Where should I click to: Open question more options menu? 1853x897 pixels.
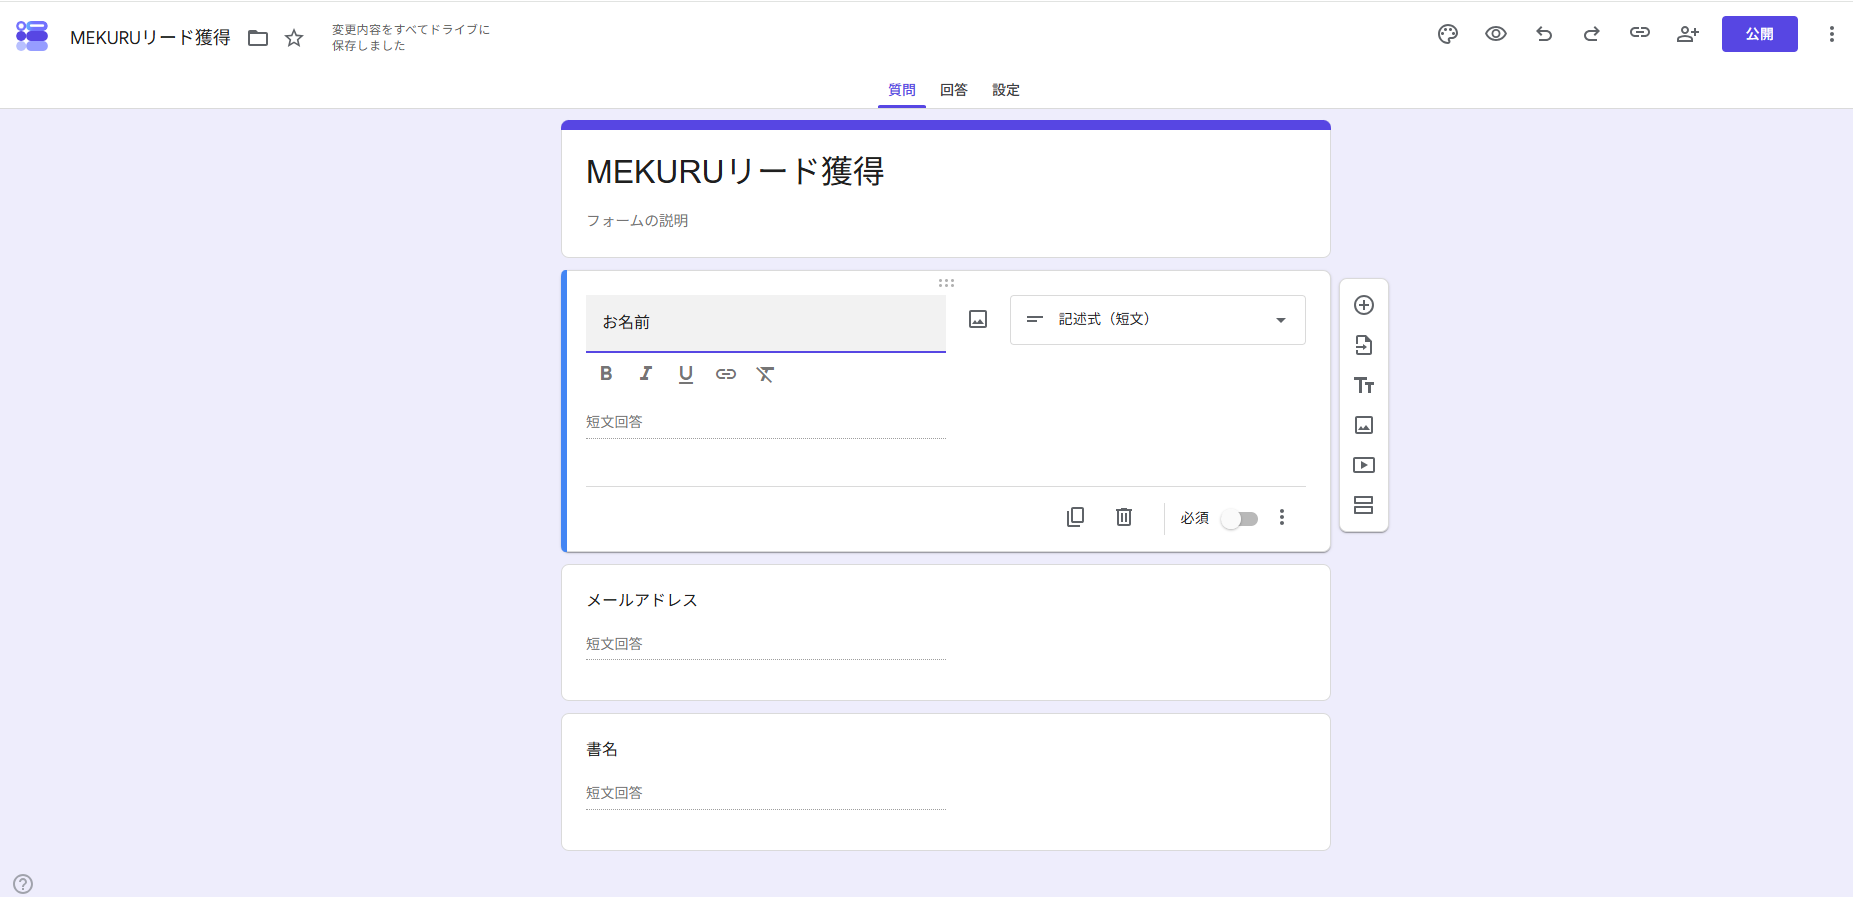pos(1282,517)
